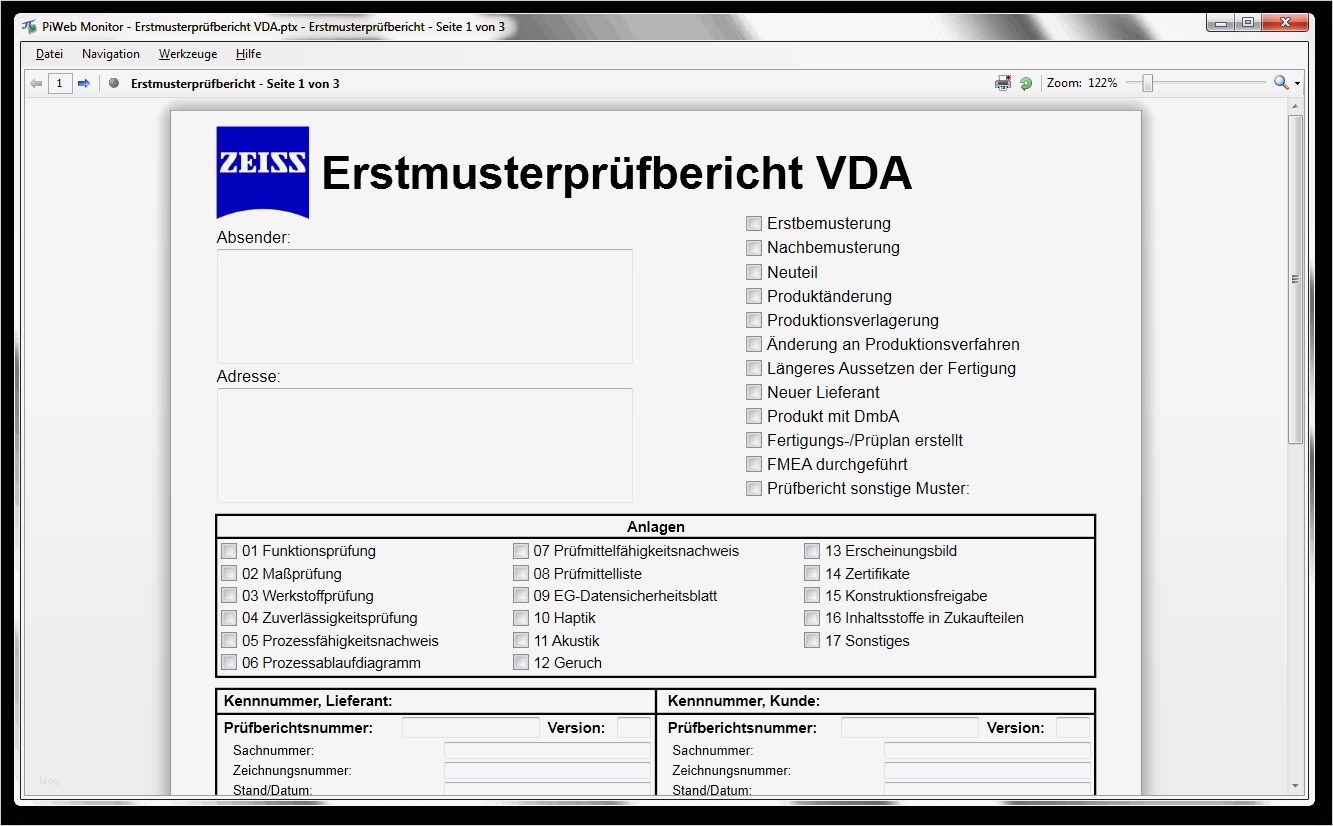Click the PiWeb Monitor title bar icon

coord(29,27)
